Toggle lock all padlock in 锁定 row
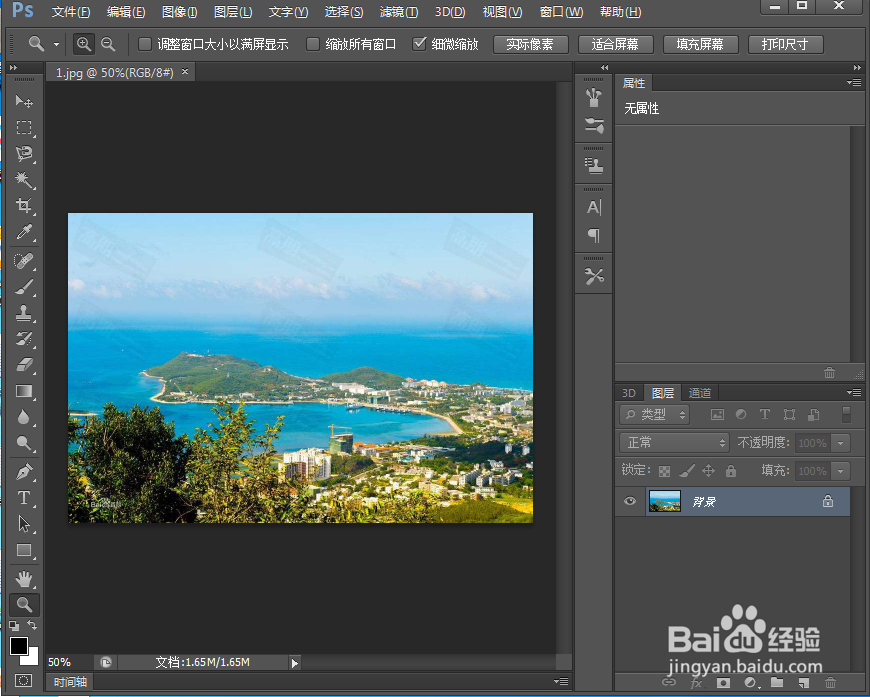Screen dimensions: 870x697 [731, 471]
